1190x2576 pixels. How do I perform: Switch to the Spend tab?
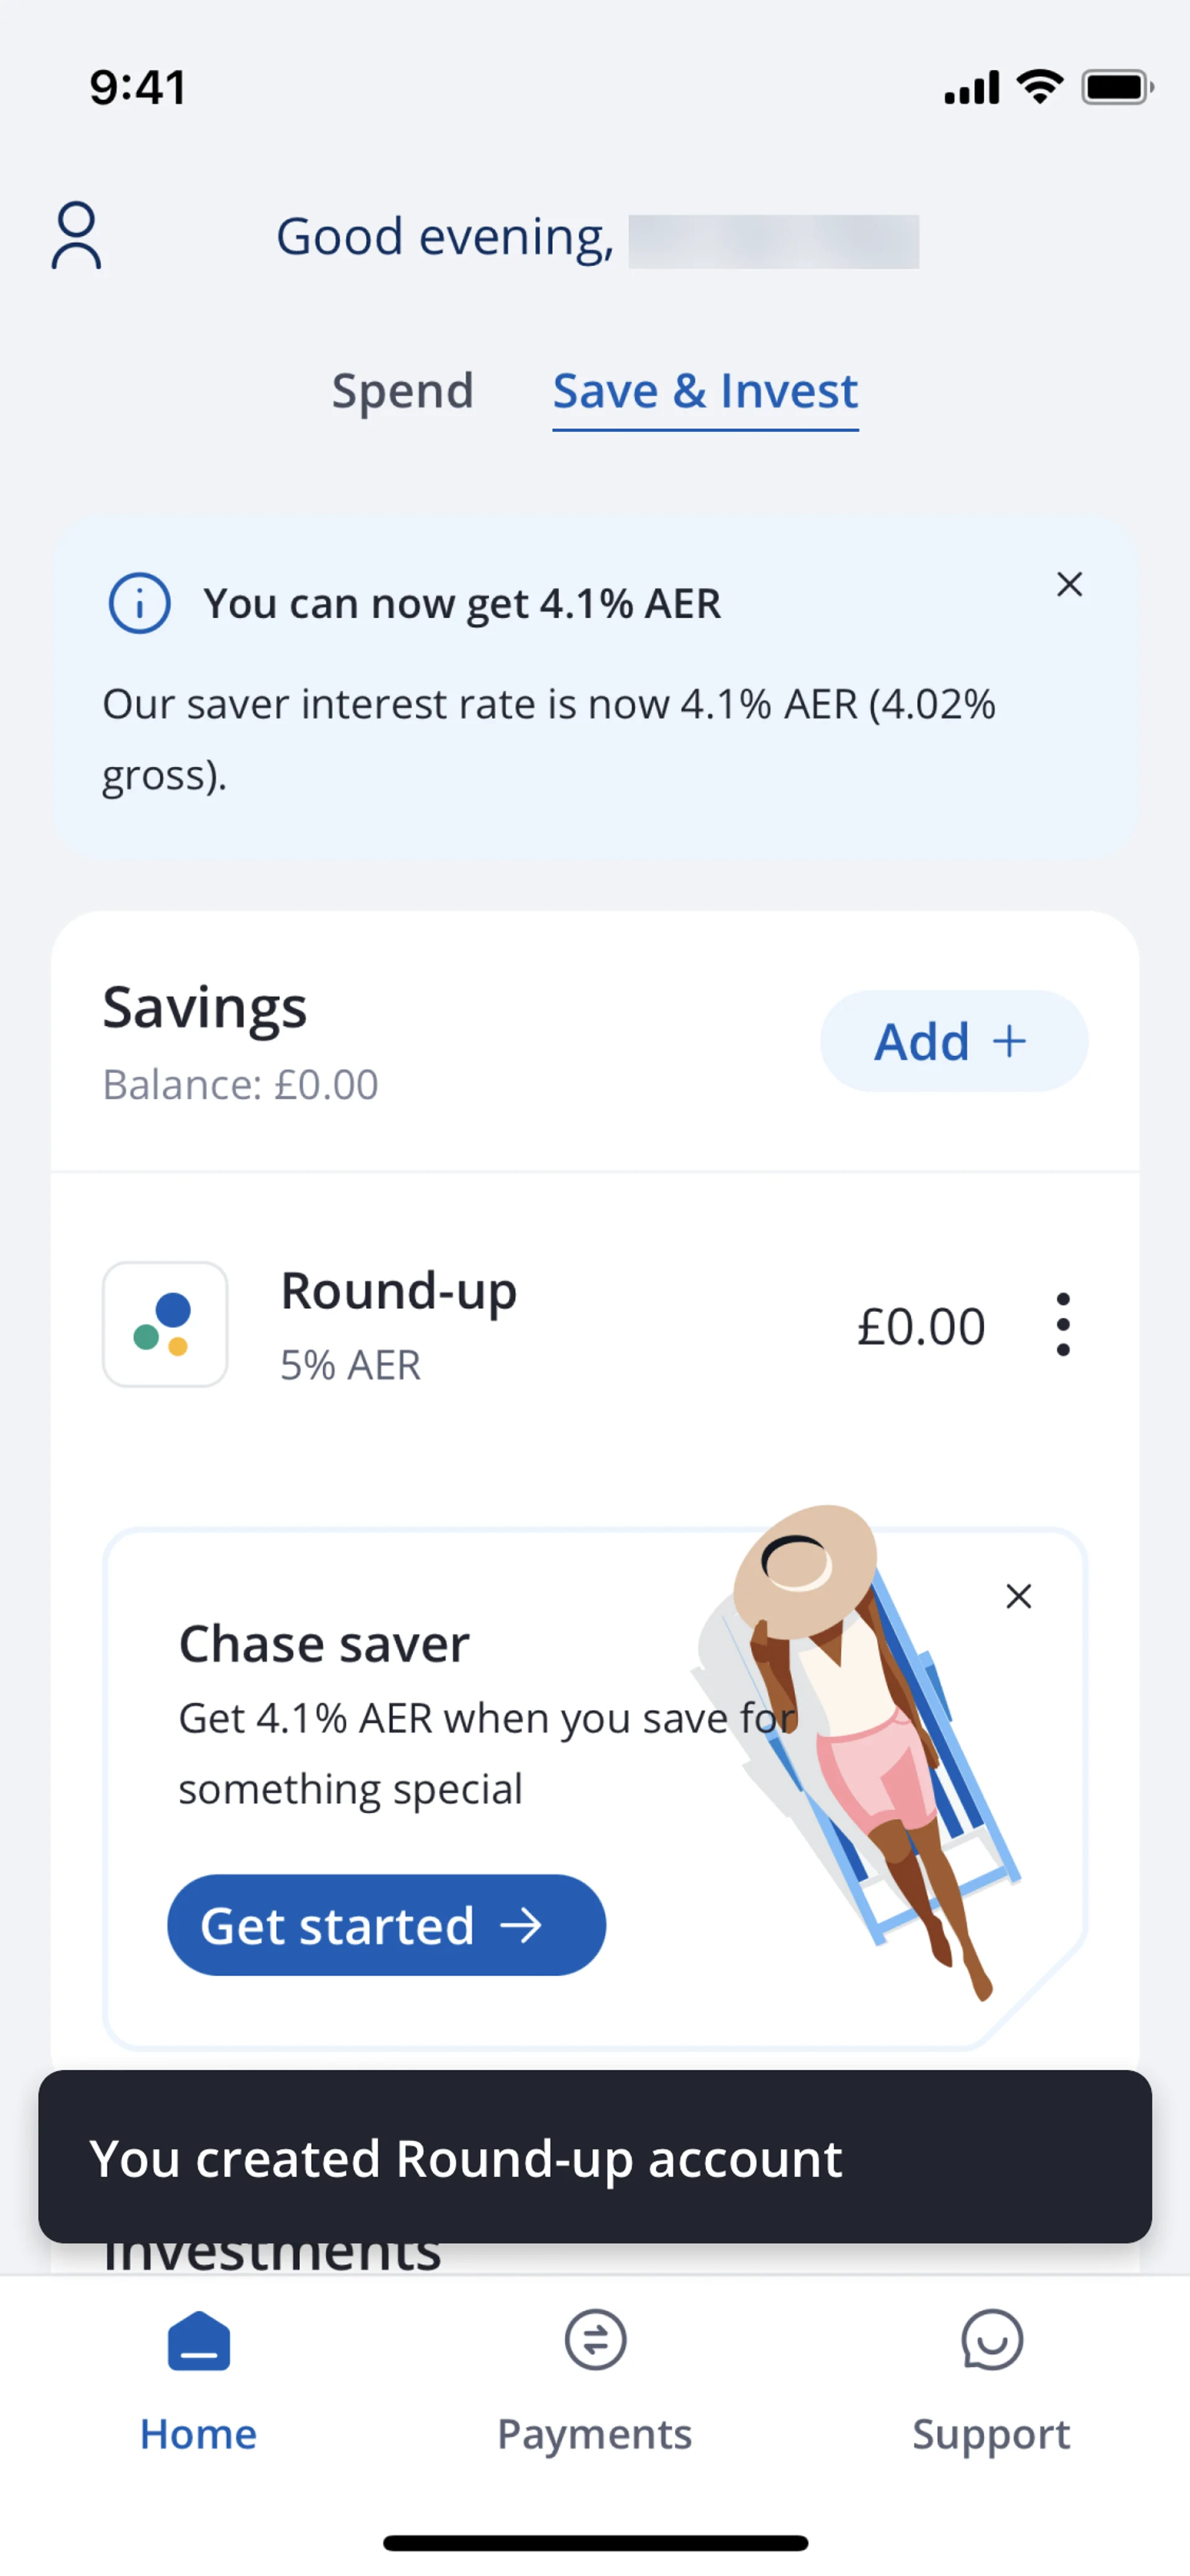pyautogui.click(x=402, y=391)
